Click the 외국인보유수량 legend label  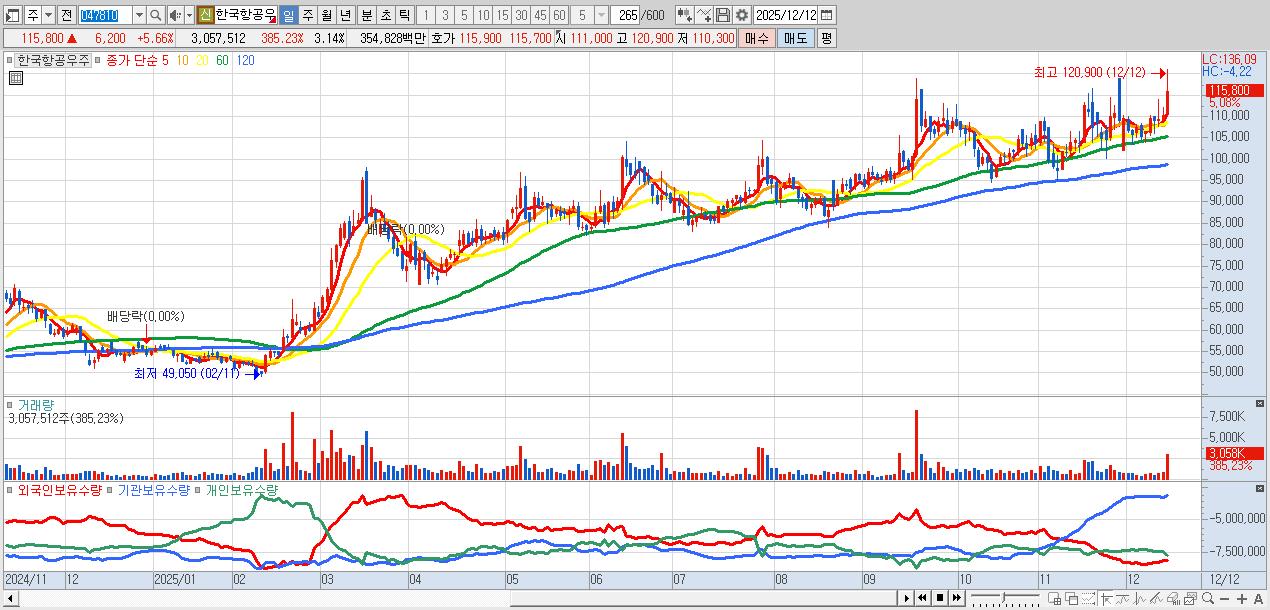click(x=60, y=491)
